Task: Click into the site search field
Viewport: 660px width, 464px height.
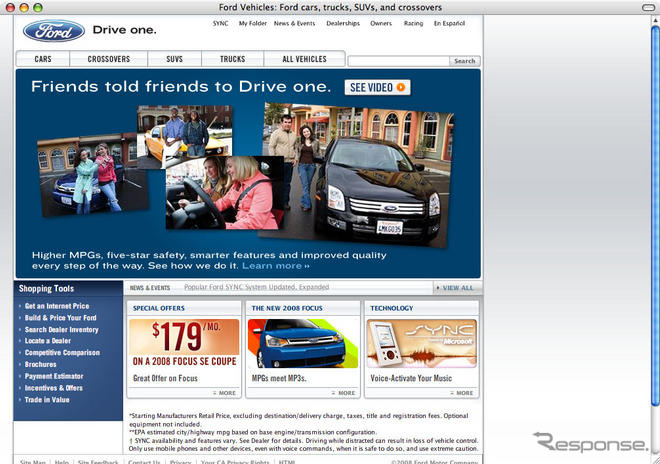Action: [399, 61]
